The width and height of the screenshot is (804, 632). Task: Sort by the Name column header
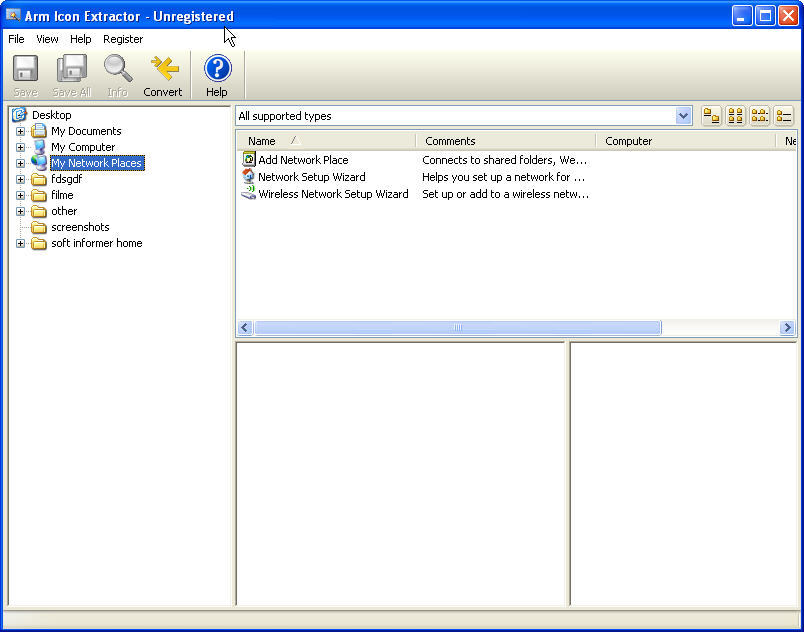click(x=326, y=140)
